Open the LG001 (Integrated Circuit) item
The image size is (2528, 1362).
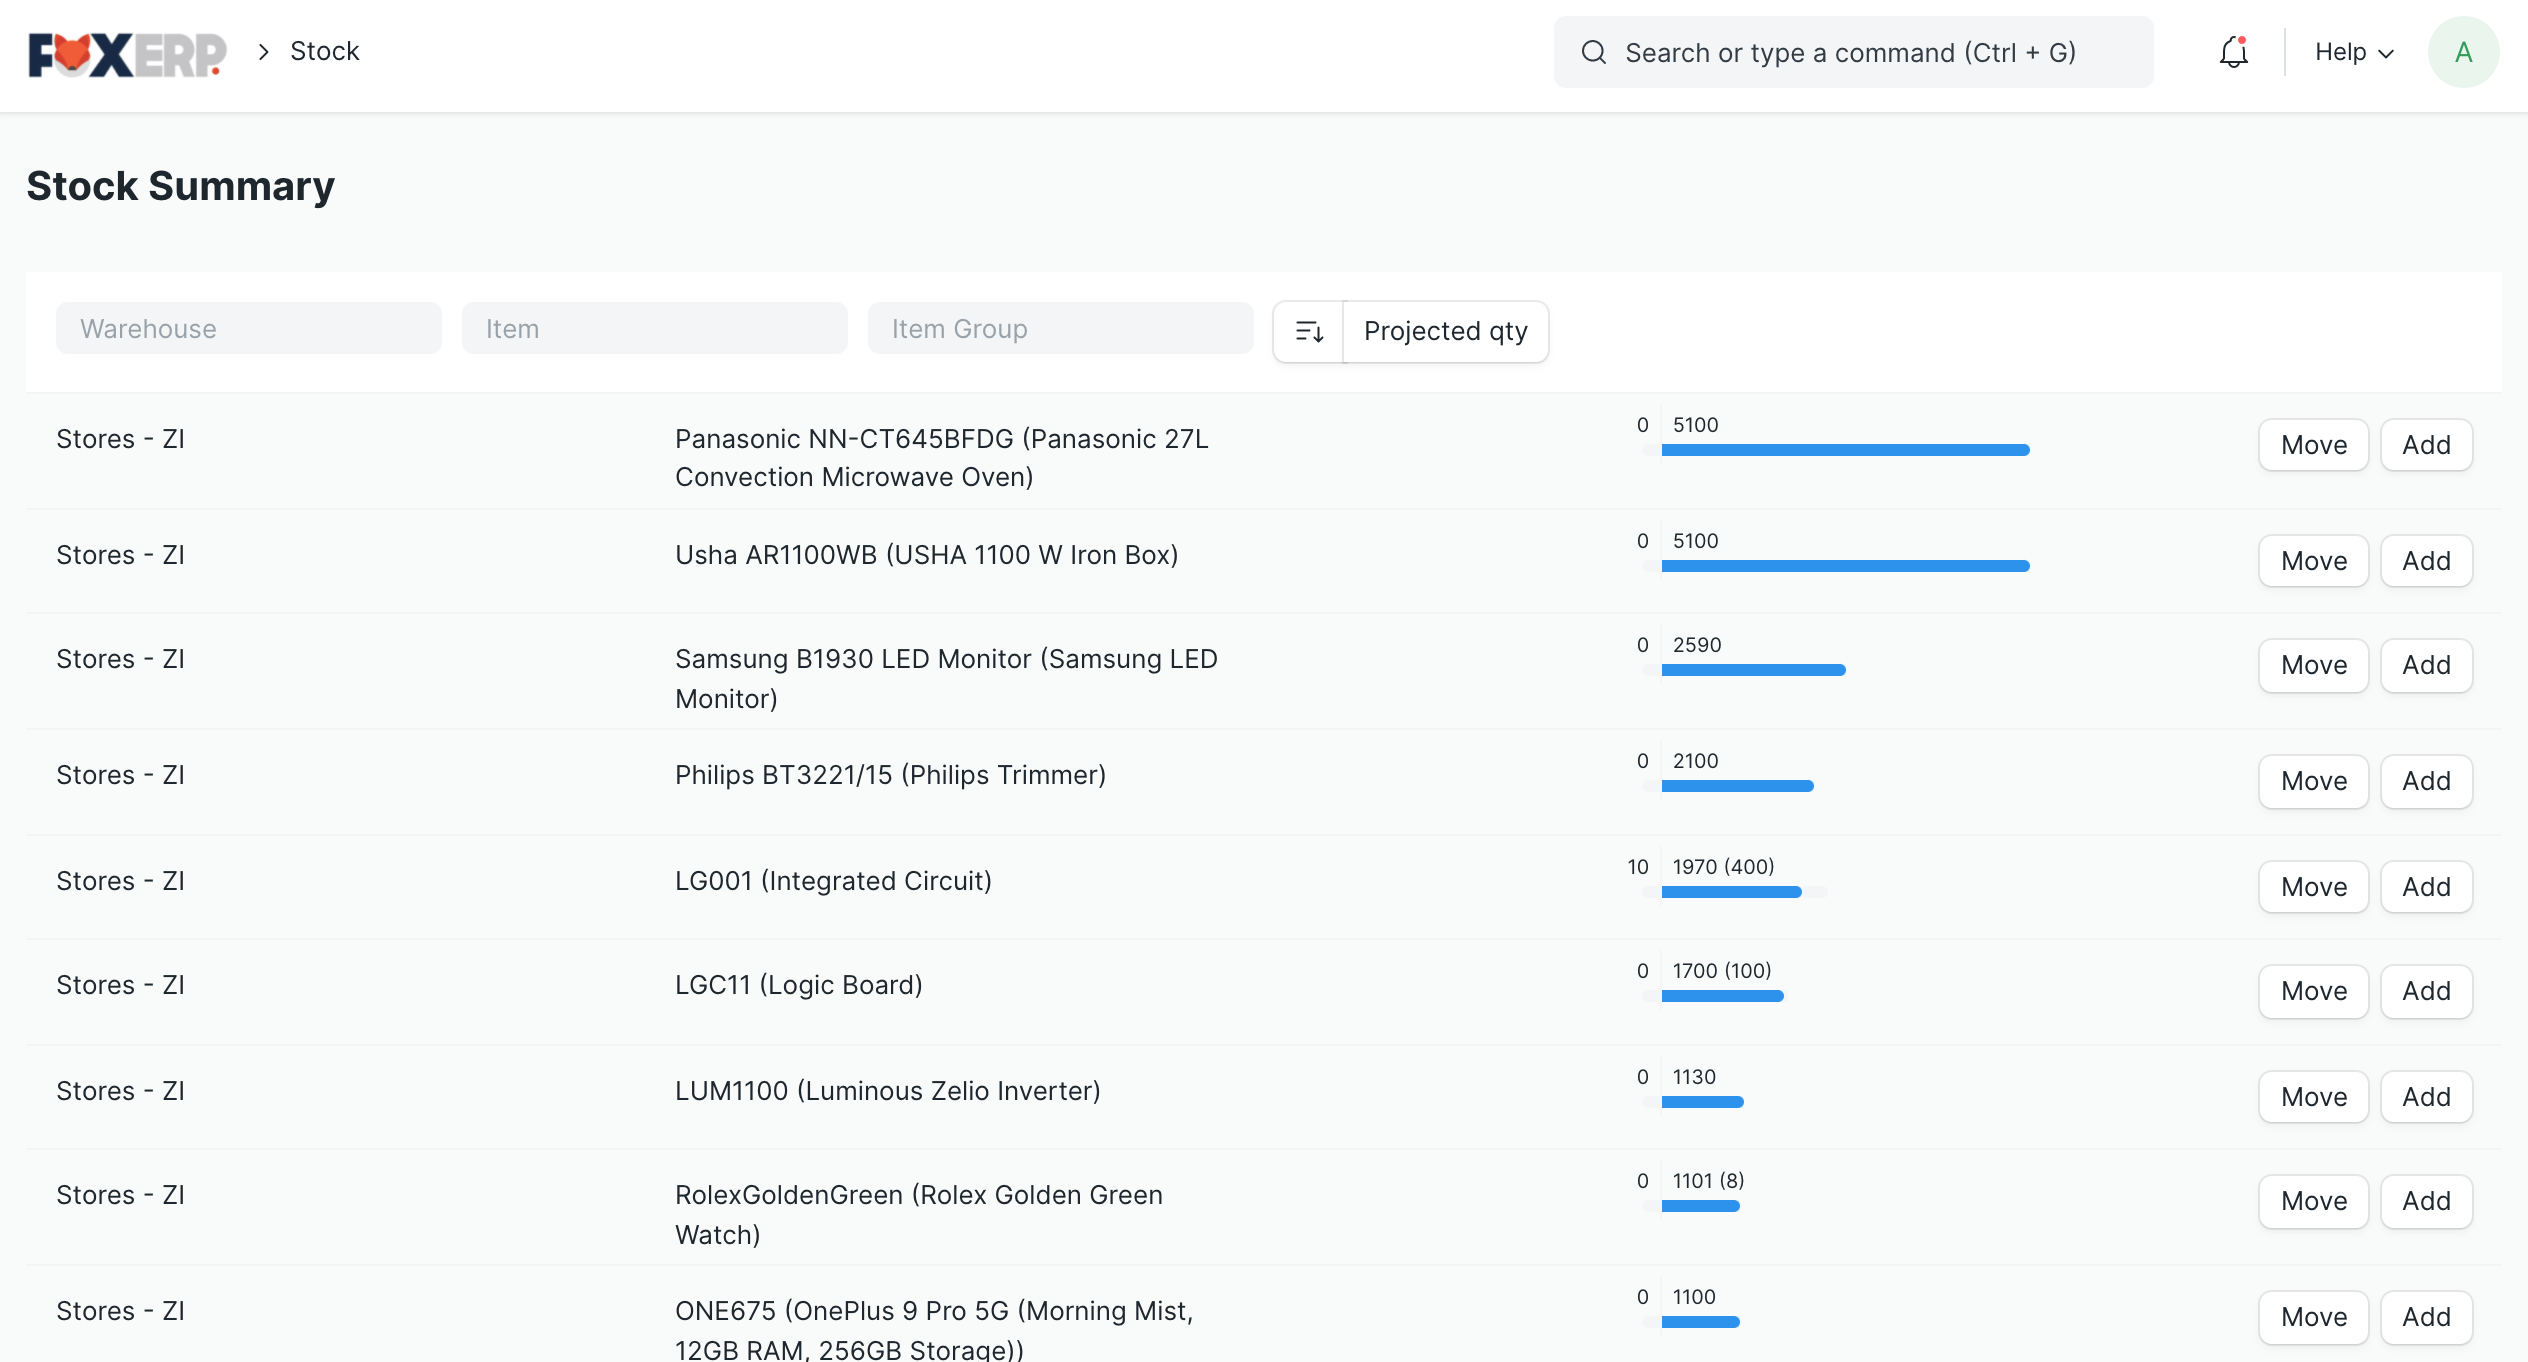833,881
